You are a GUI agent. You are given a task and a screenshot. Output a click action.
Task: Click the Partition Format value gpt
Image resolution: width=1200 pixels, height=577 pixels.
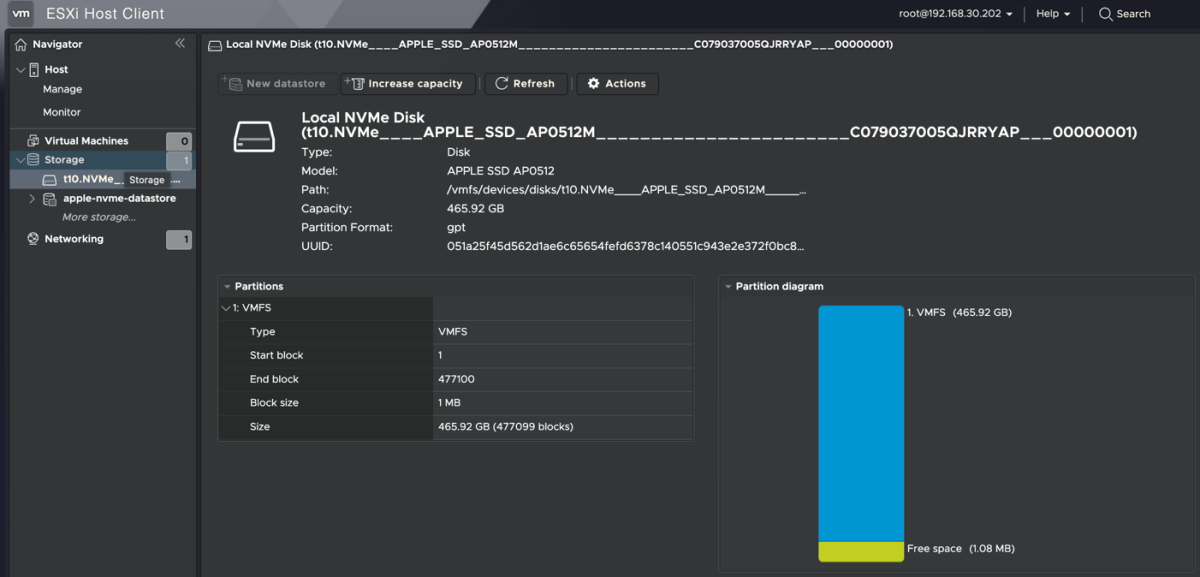[x=456, y=228]
